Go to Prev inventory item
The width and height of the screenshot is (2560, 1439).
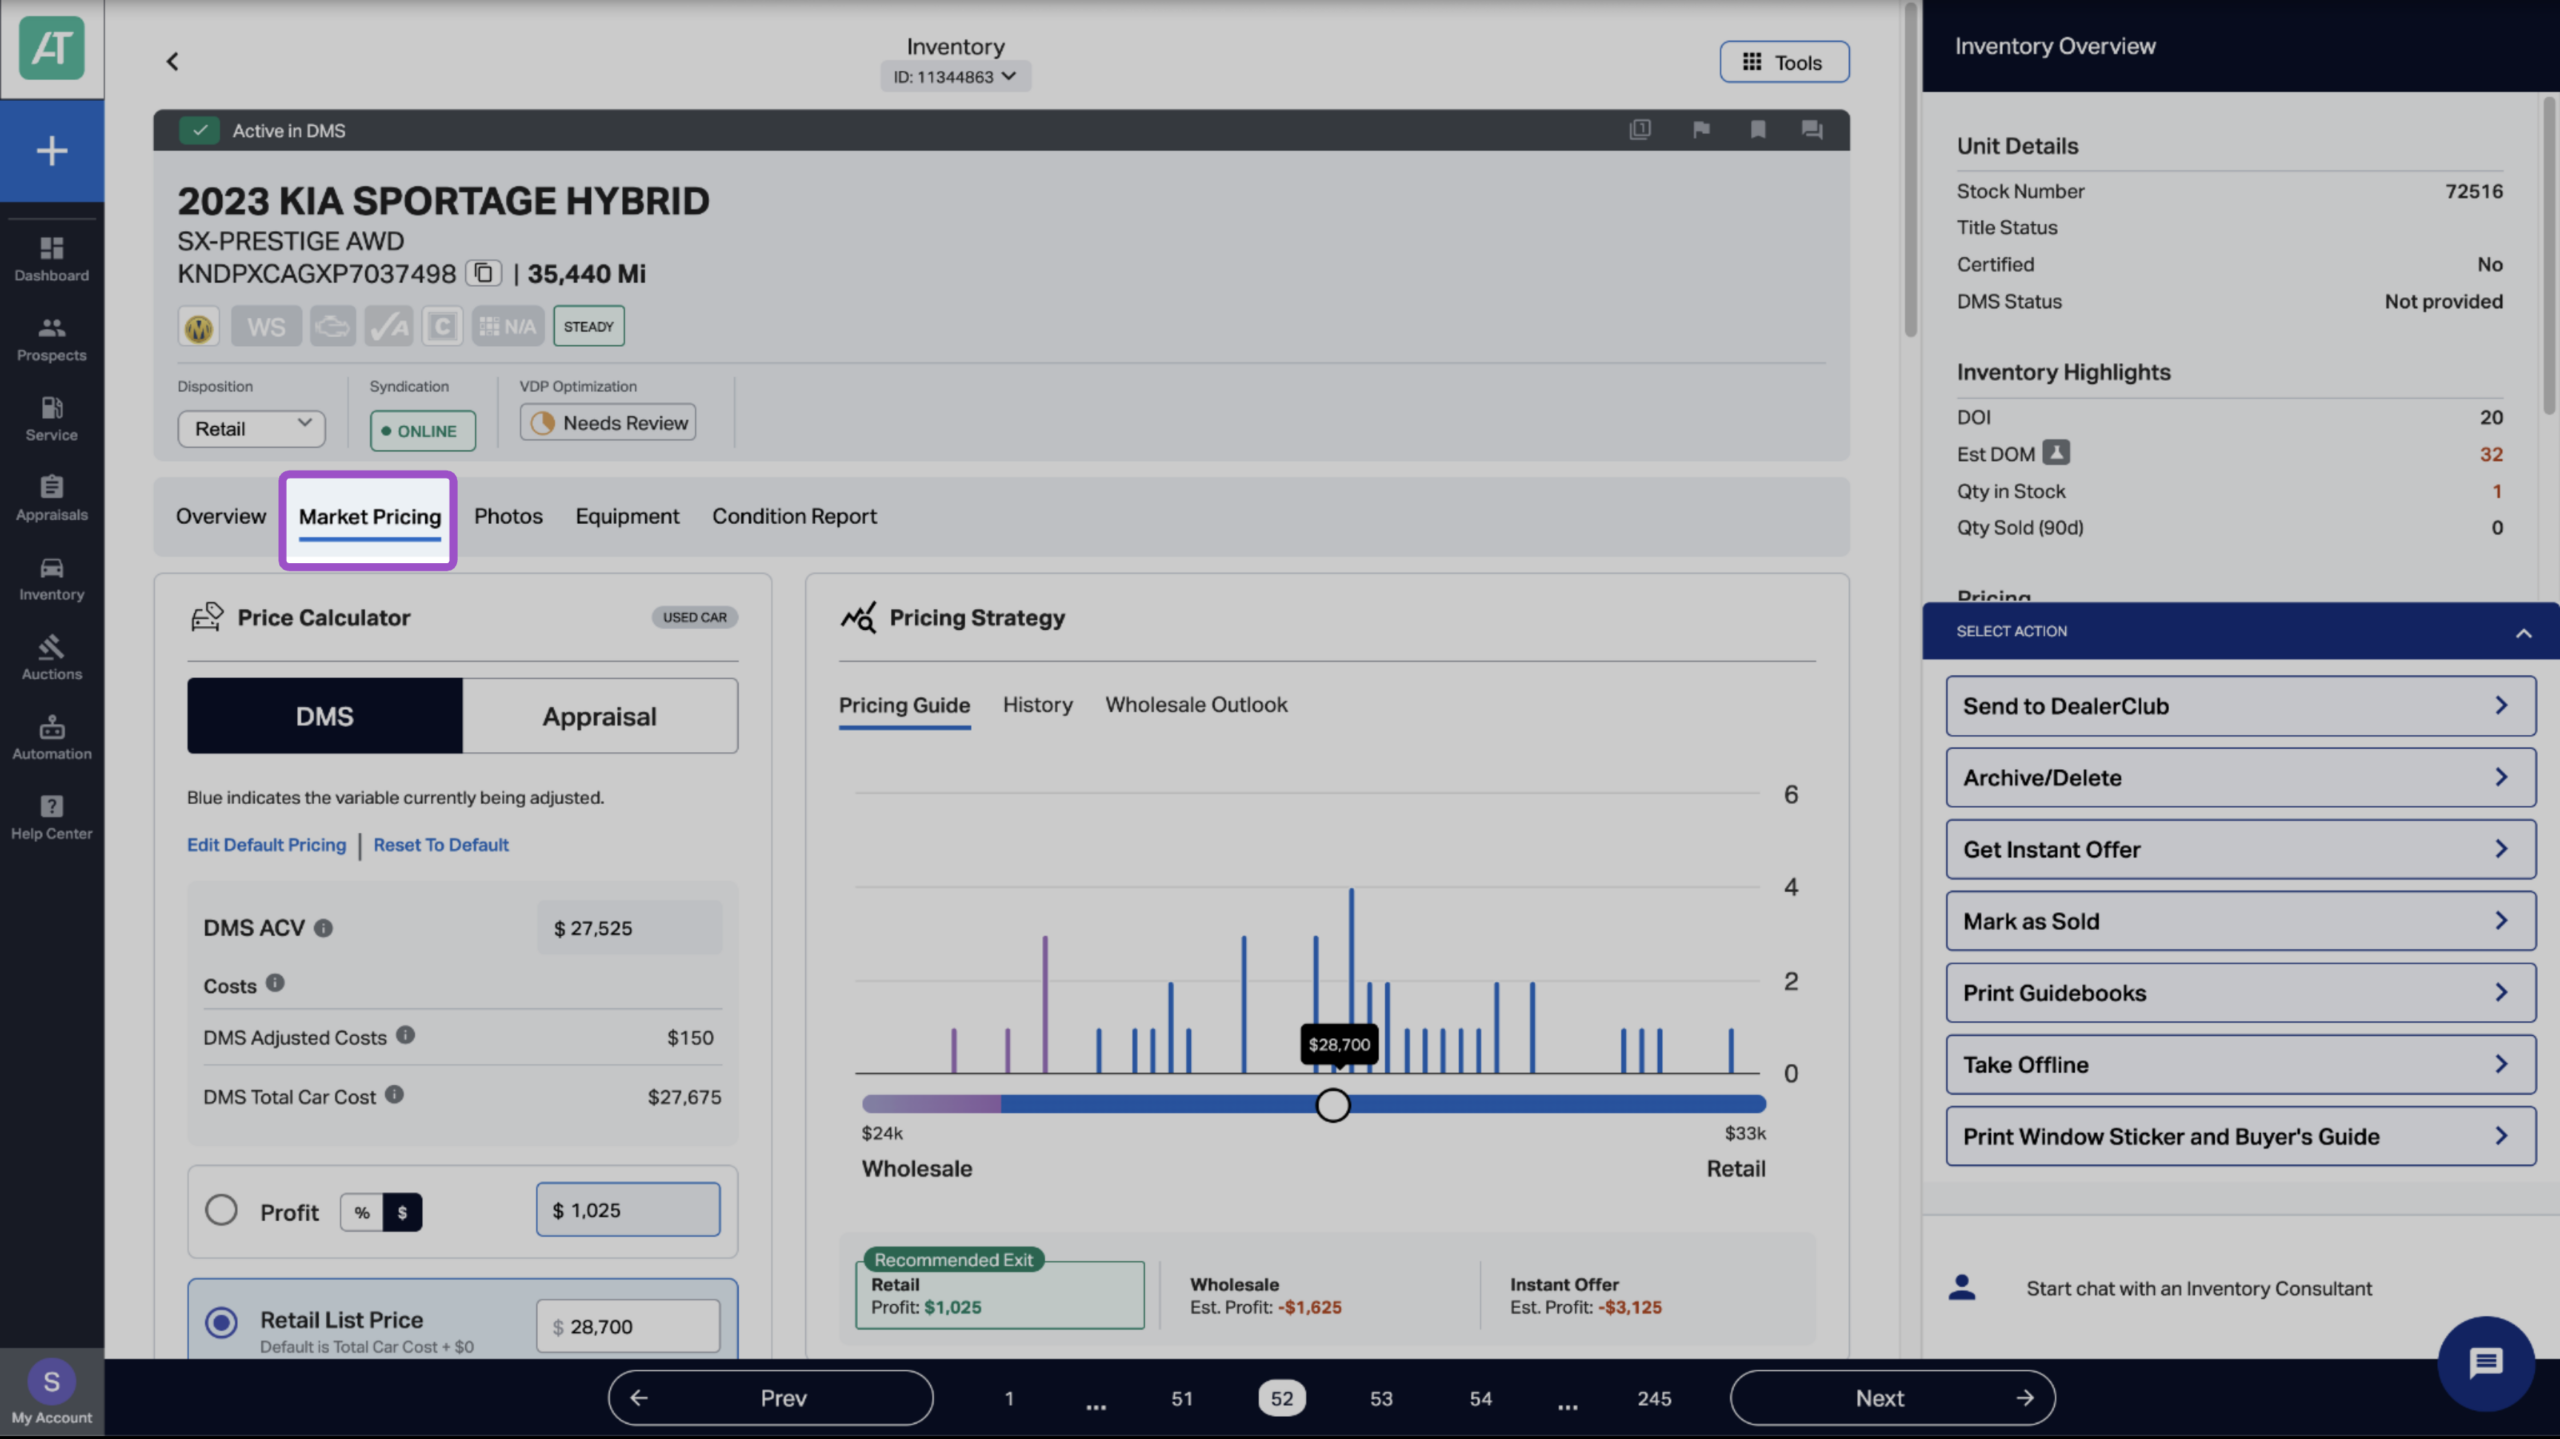(x=770, y=1398)
